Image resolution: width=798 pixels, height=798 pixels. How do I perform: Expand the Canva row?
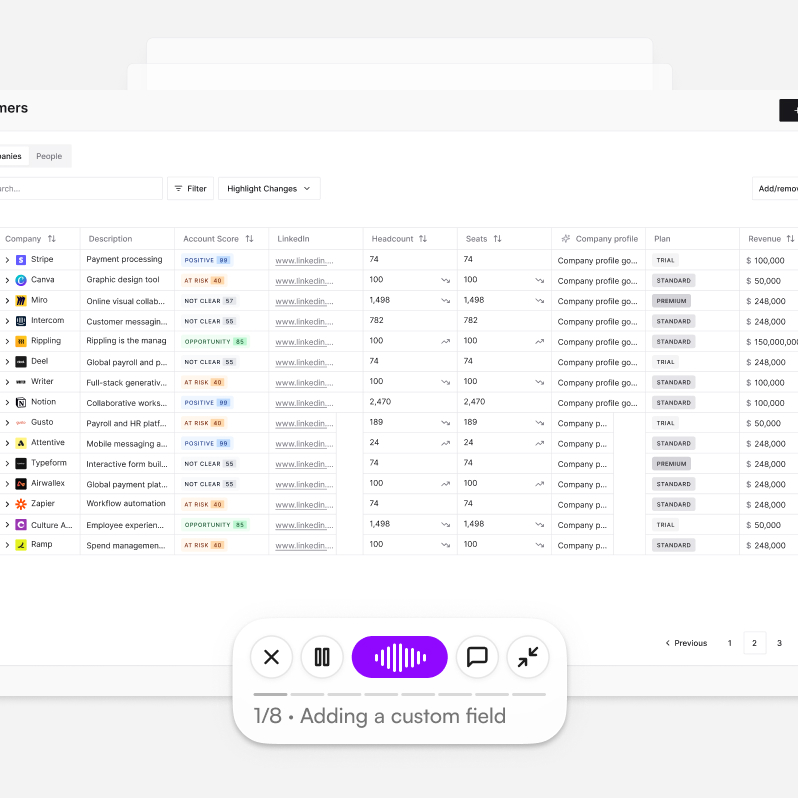tap(7, 280)
